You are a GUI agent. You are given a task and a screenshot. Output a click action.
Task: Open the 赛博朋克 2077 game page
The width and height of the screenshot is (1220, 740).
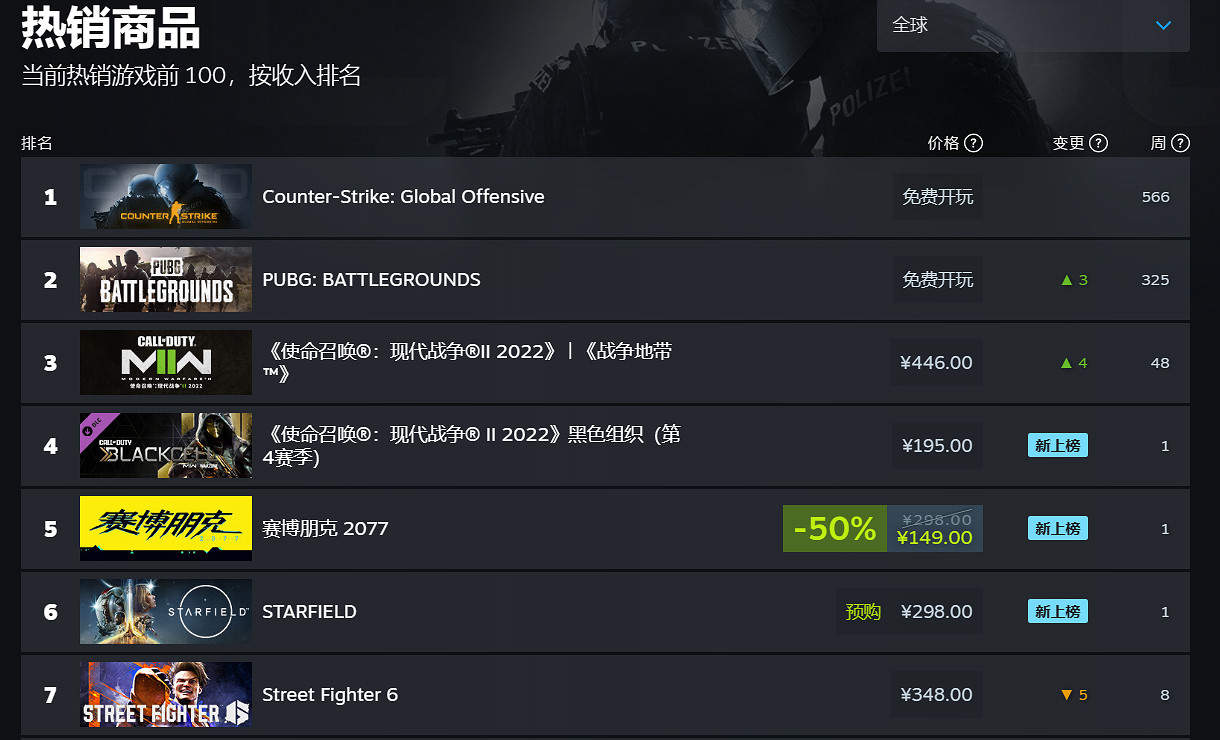(x=325, y=528)
